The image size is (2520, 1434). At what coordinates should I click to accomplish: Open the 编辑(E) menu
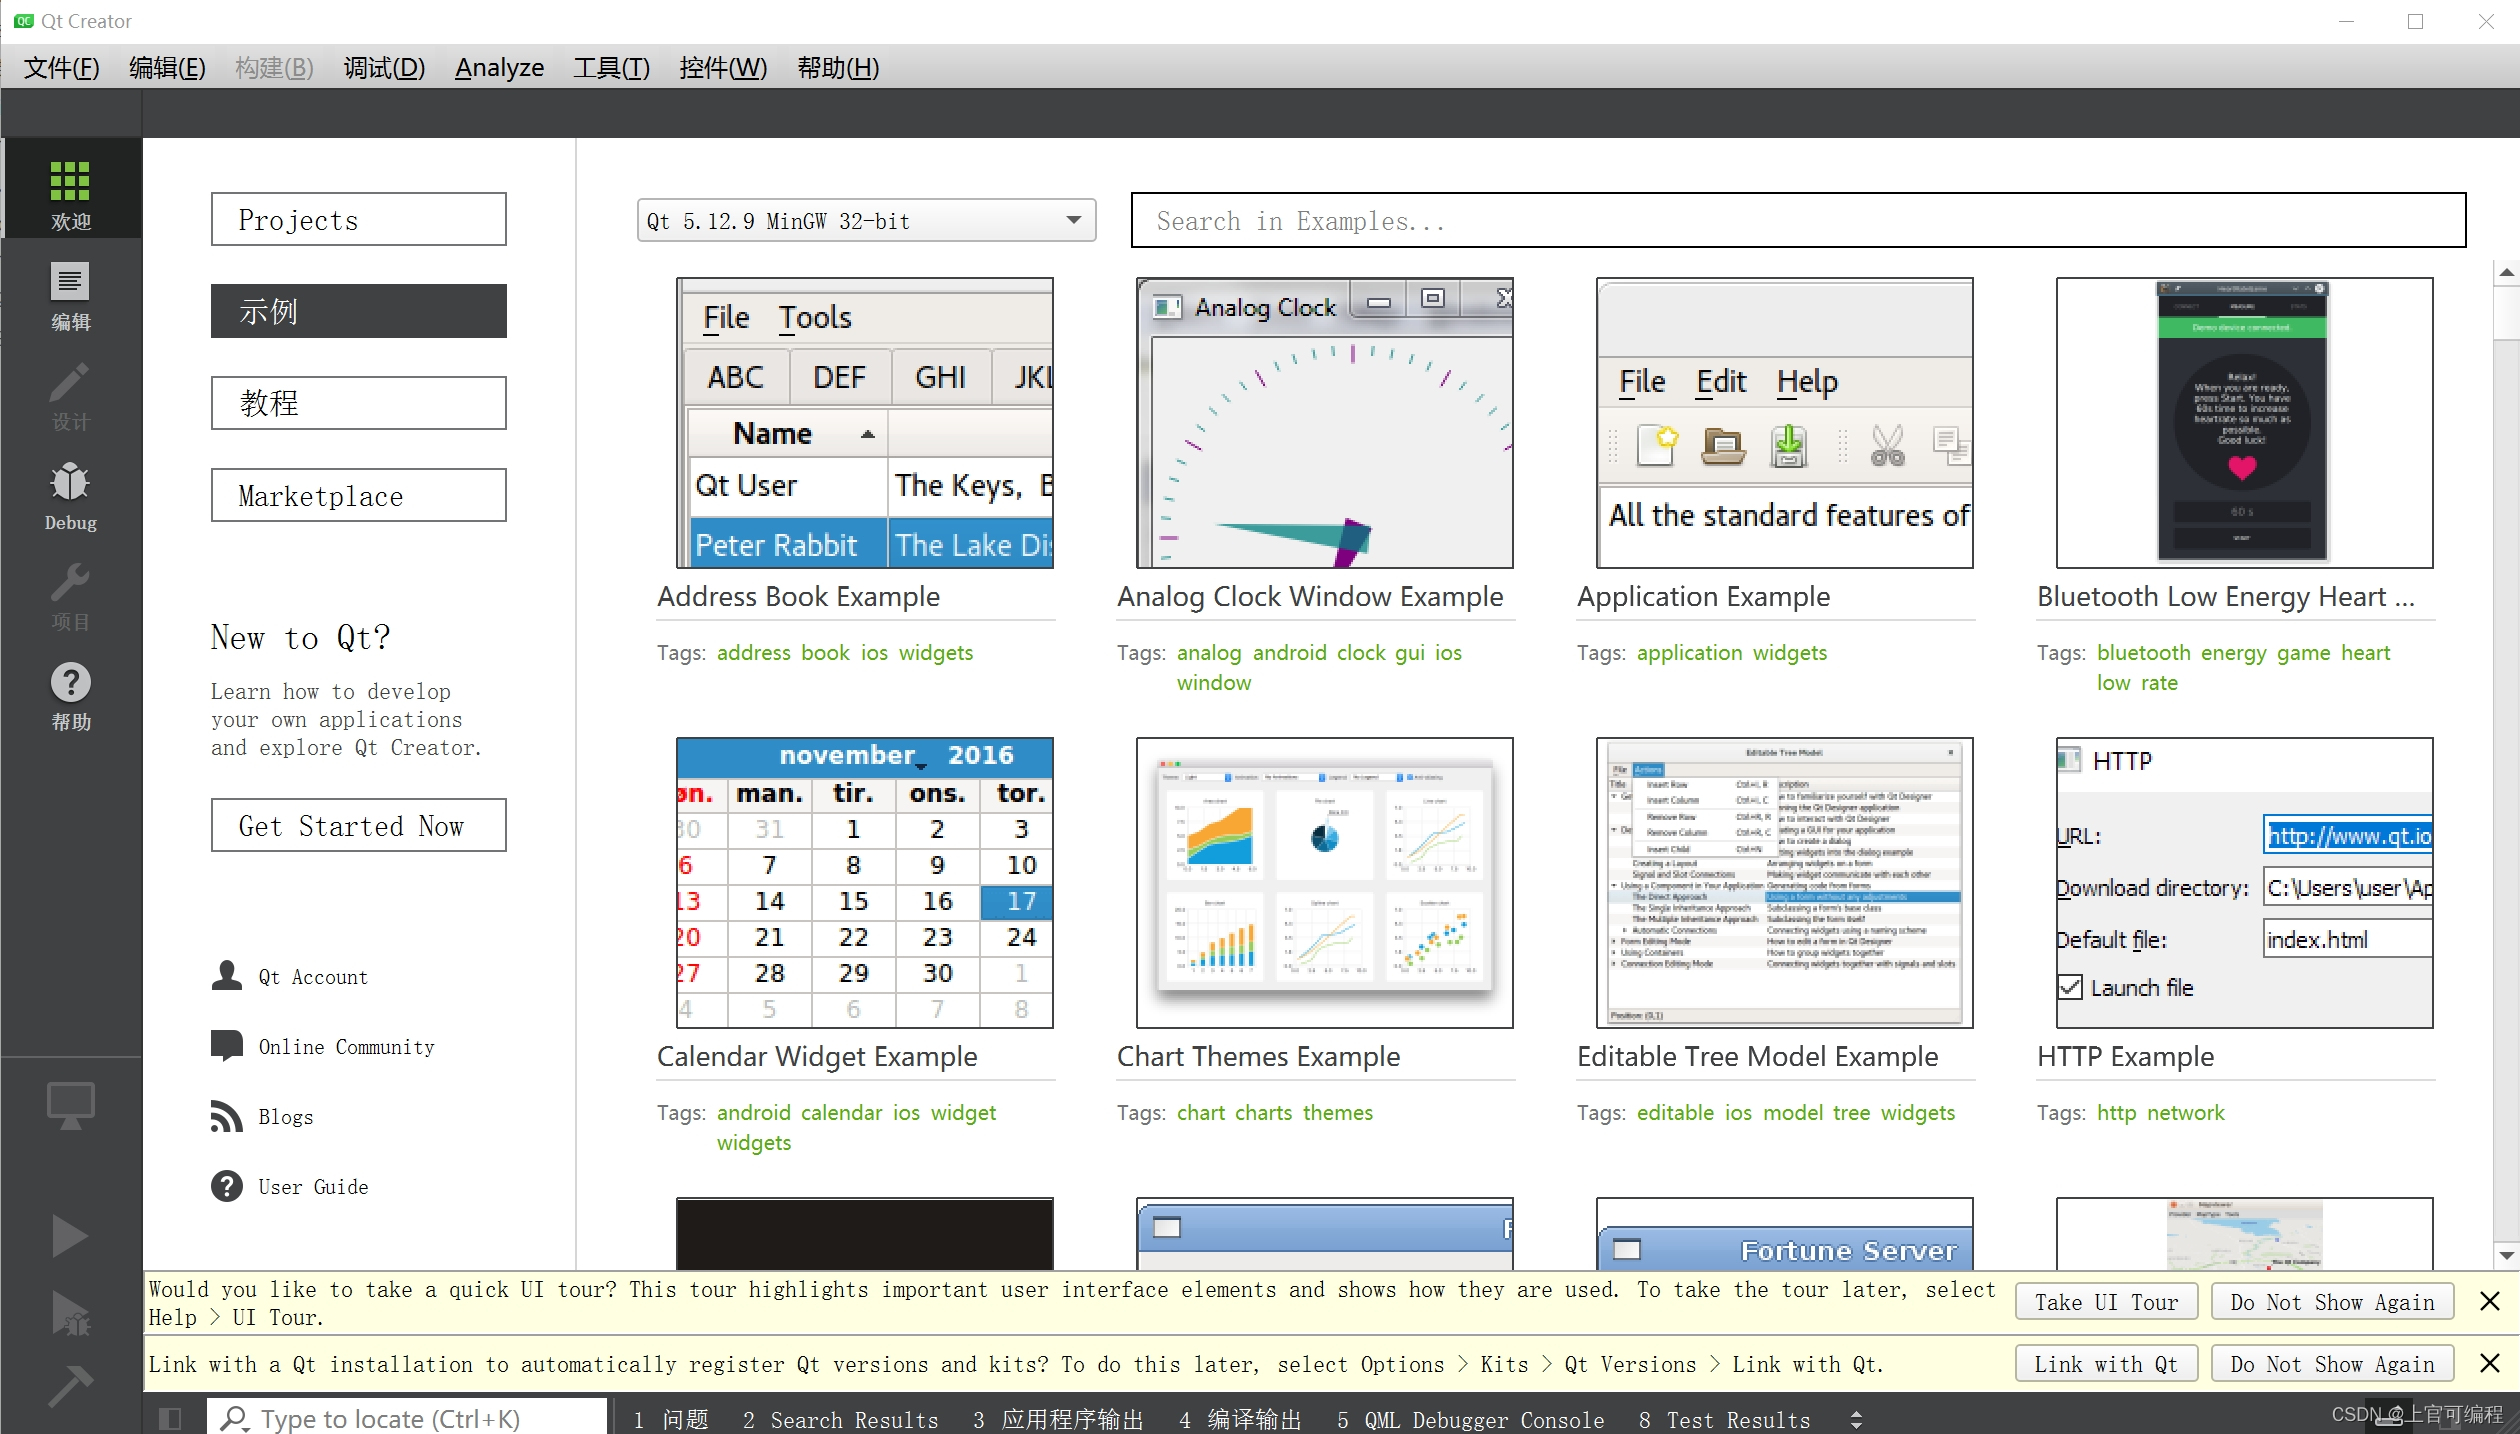click(x=167, y=67)
